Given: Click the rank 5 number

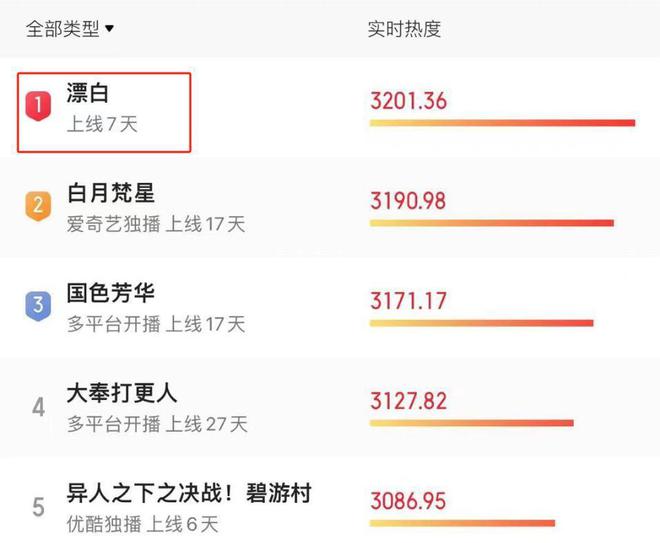Looking at the screenshot, I should point(38,507).
